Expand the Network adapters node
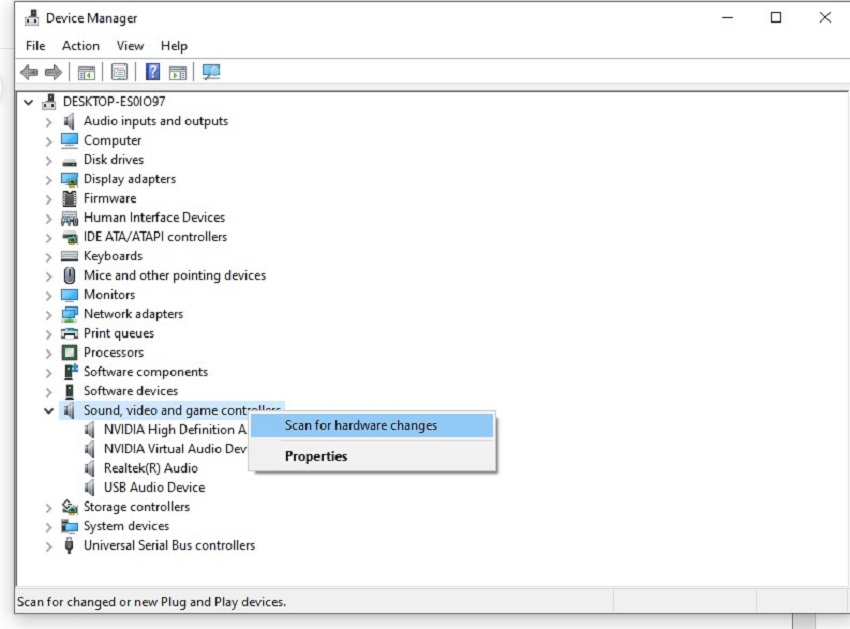Image resolution: width=850 pixels, height=629 pixels. click(48, 314)
